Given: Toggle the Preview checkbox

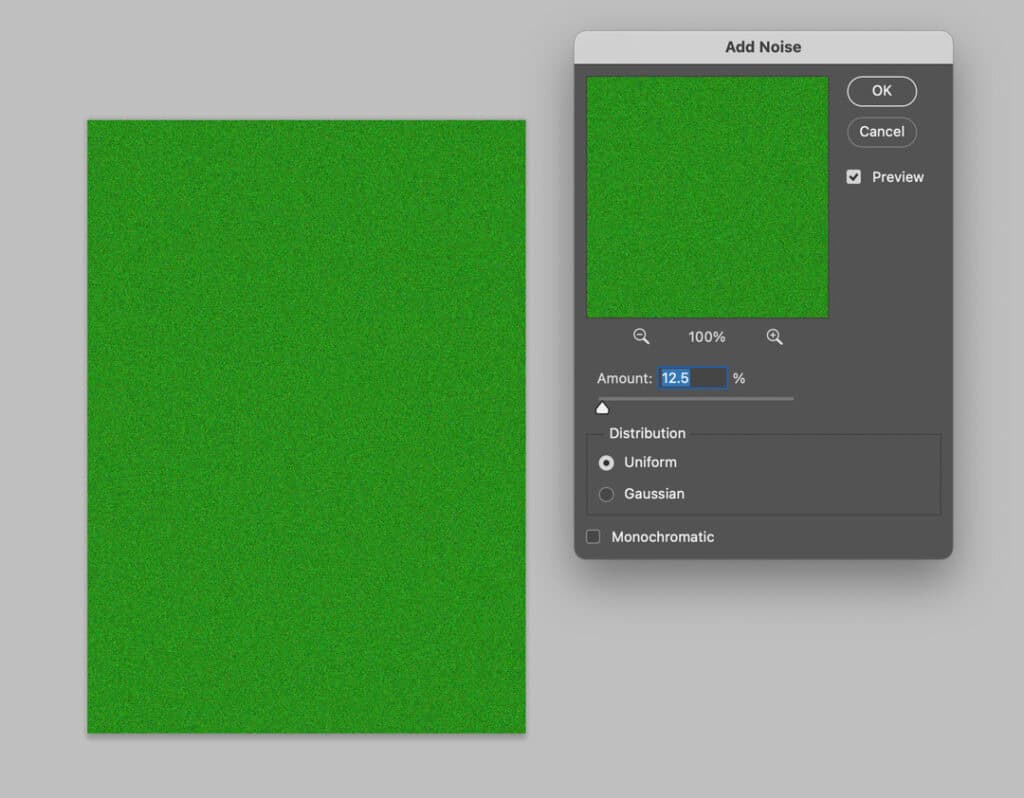Looking at the screenshot, I should (854, 177).
